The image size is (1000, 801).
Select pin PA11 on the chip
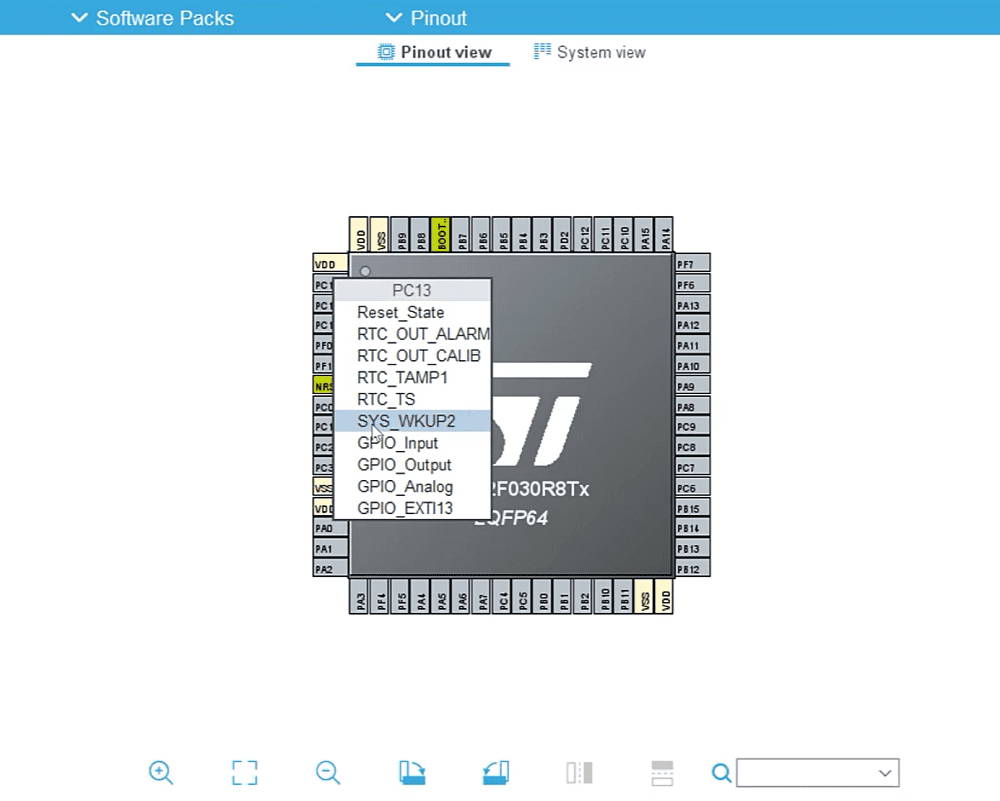click(x=693, y=345)
